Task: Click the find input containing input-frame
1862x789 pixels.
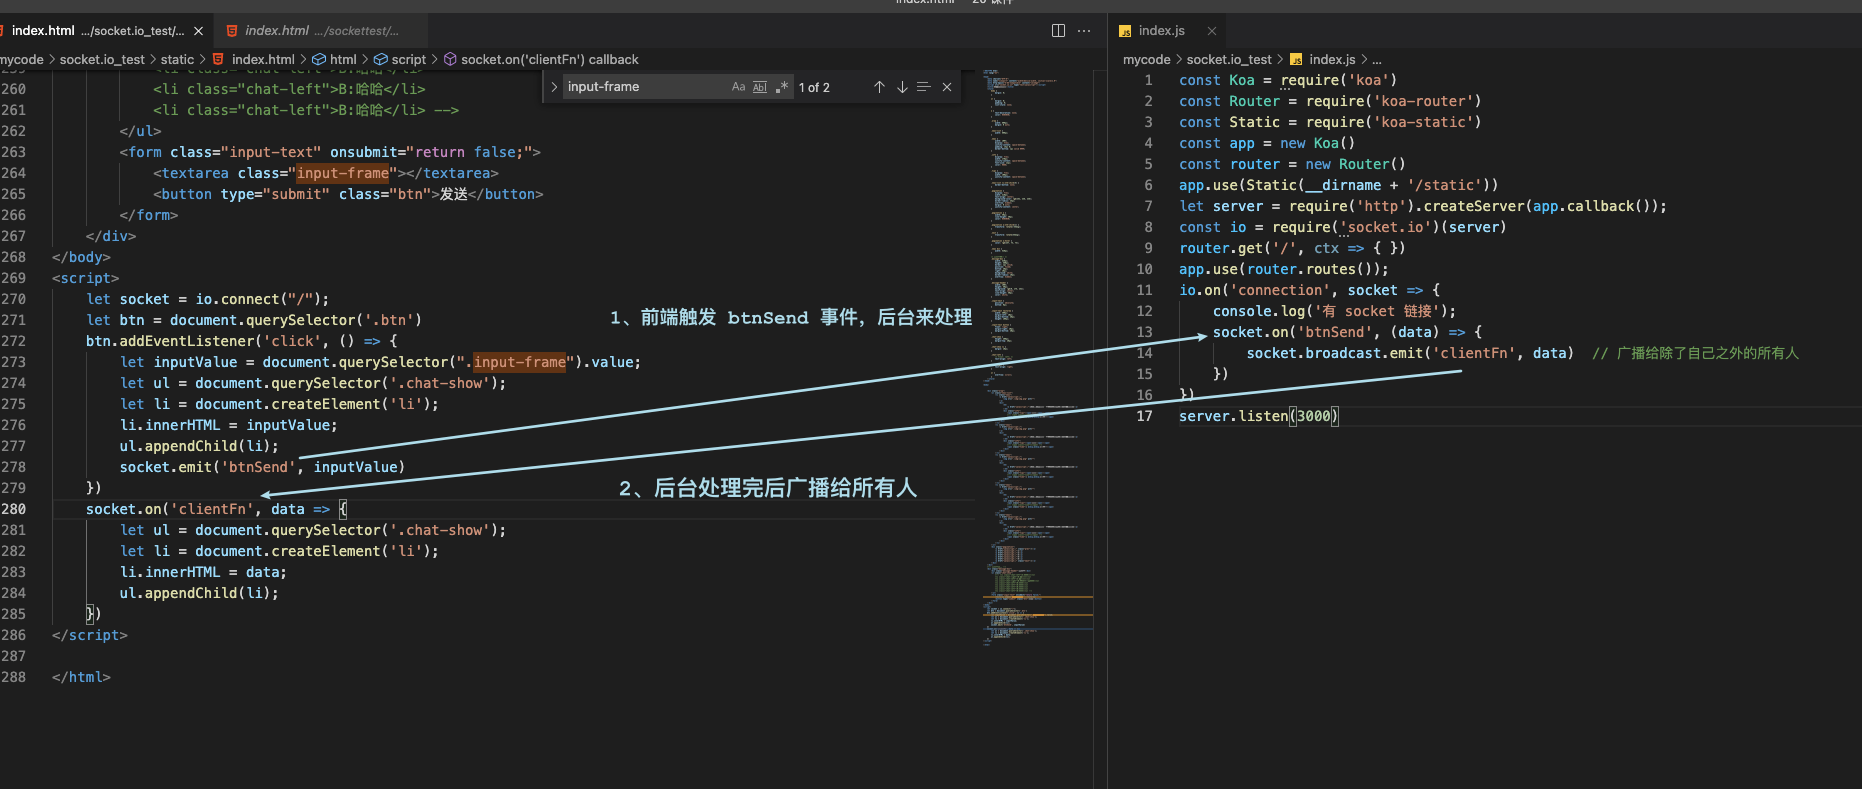Action: pyautogui.click(x=646, y=87)
